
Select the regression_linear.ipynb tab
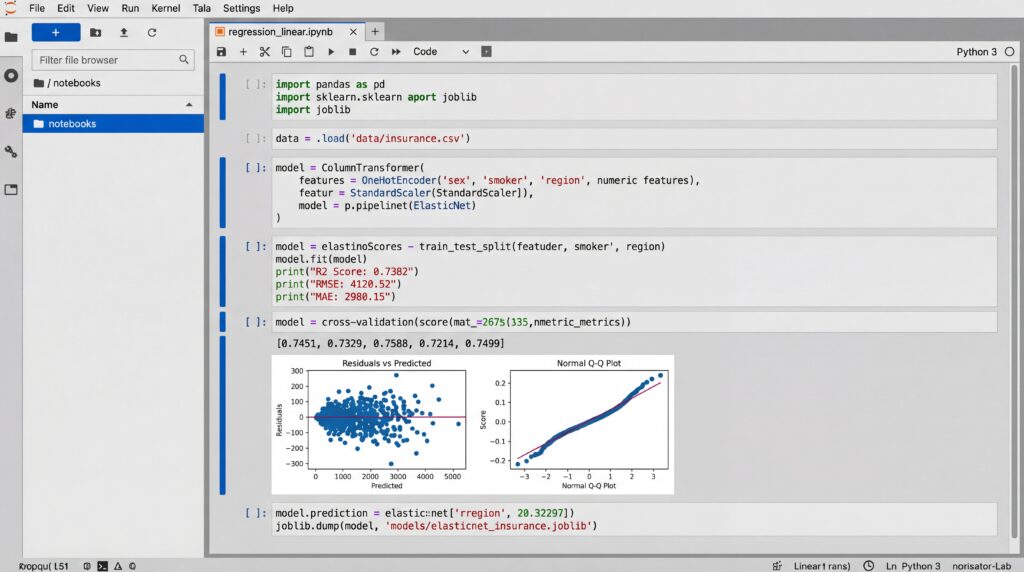[280, 31]
